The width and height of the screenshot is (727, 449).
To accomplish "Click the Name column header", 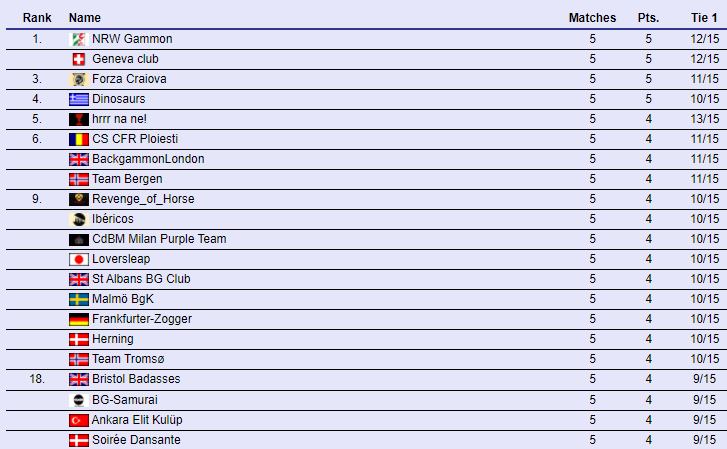I will [x=85, y=18].
